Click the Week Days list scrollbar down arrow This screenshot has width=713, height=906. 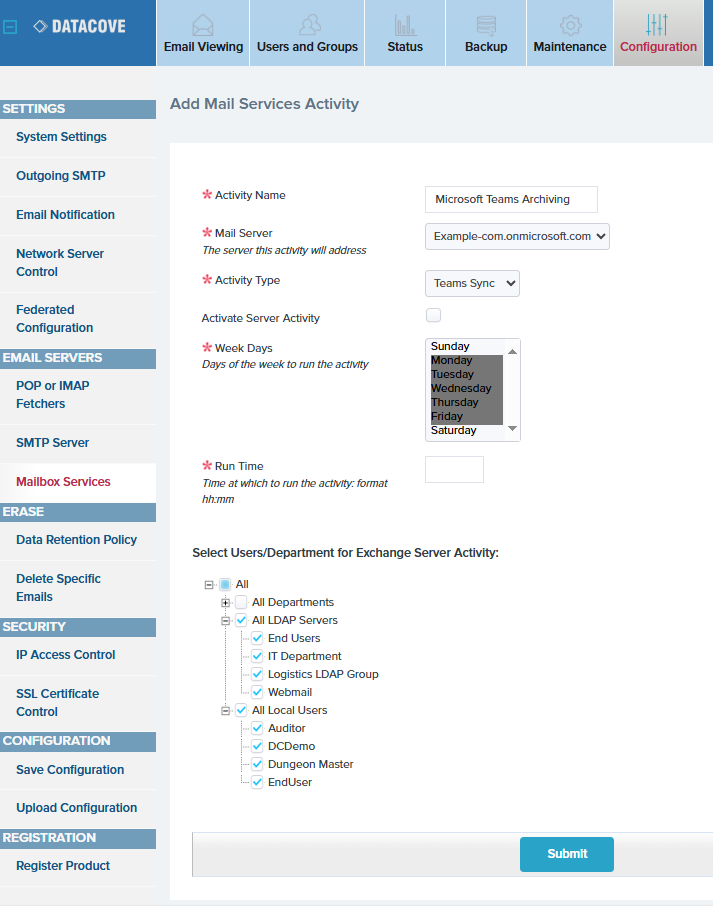[512, 429]
